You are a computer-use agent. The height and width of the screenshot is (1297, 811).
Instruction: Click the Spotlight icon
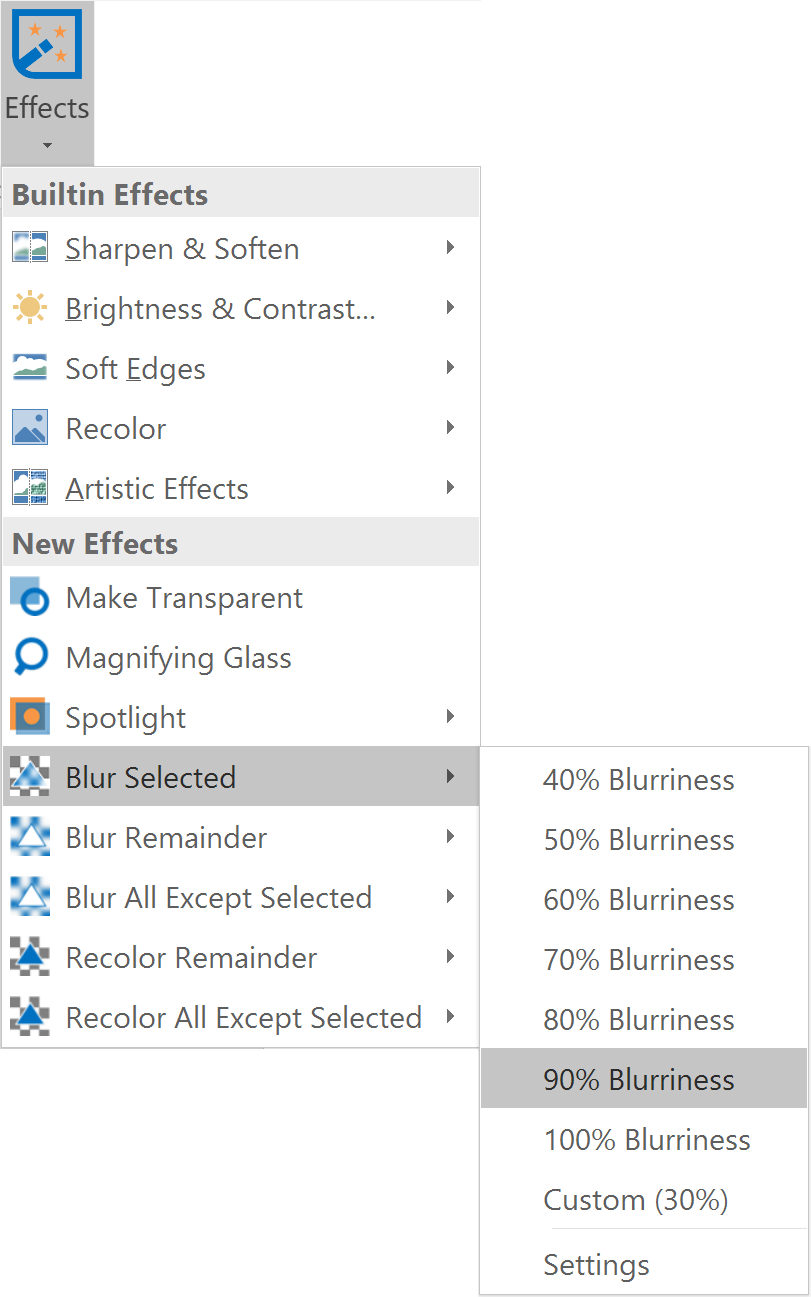[30, 717]
